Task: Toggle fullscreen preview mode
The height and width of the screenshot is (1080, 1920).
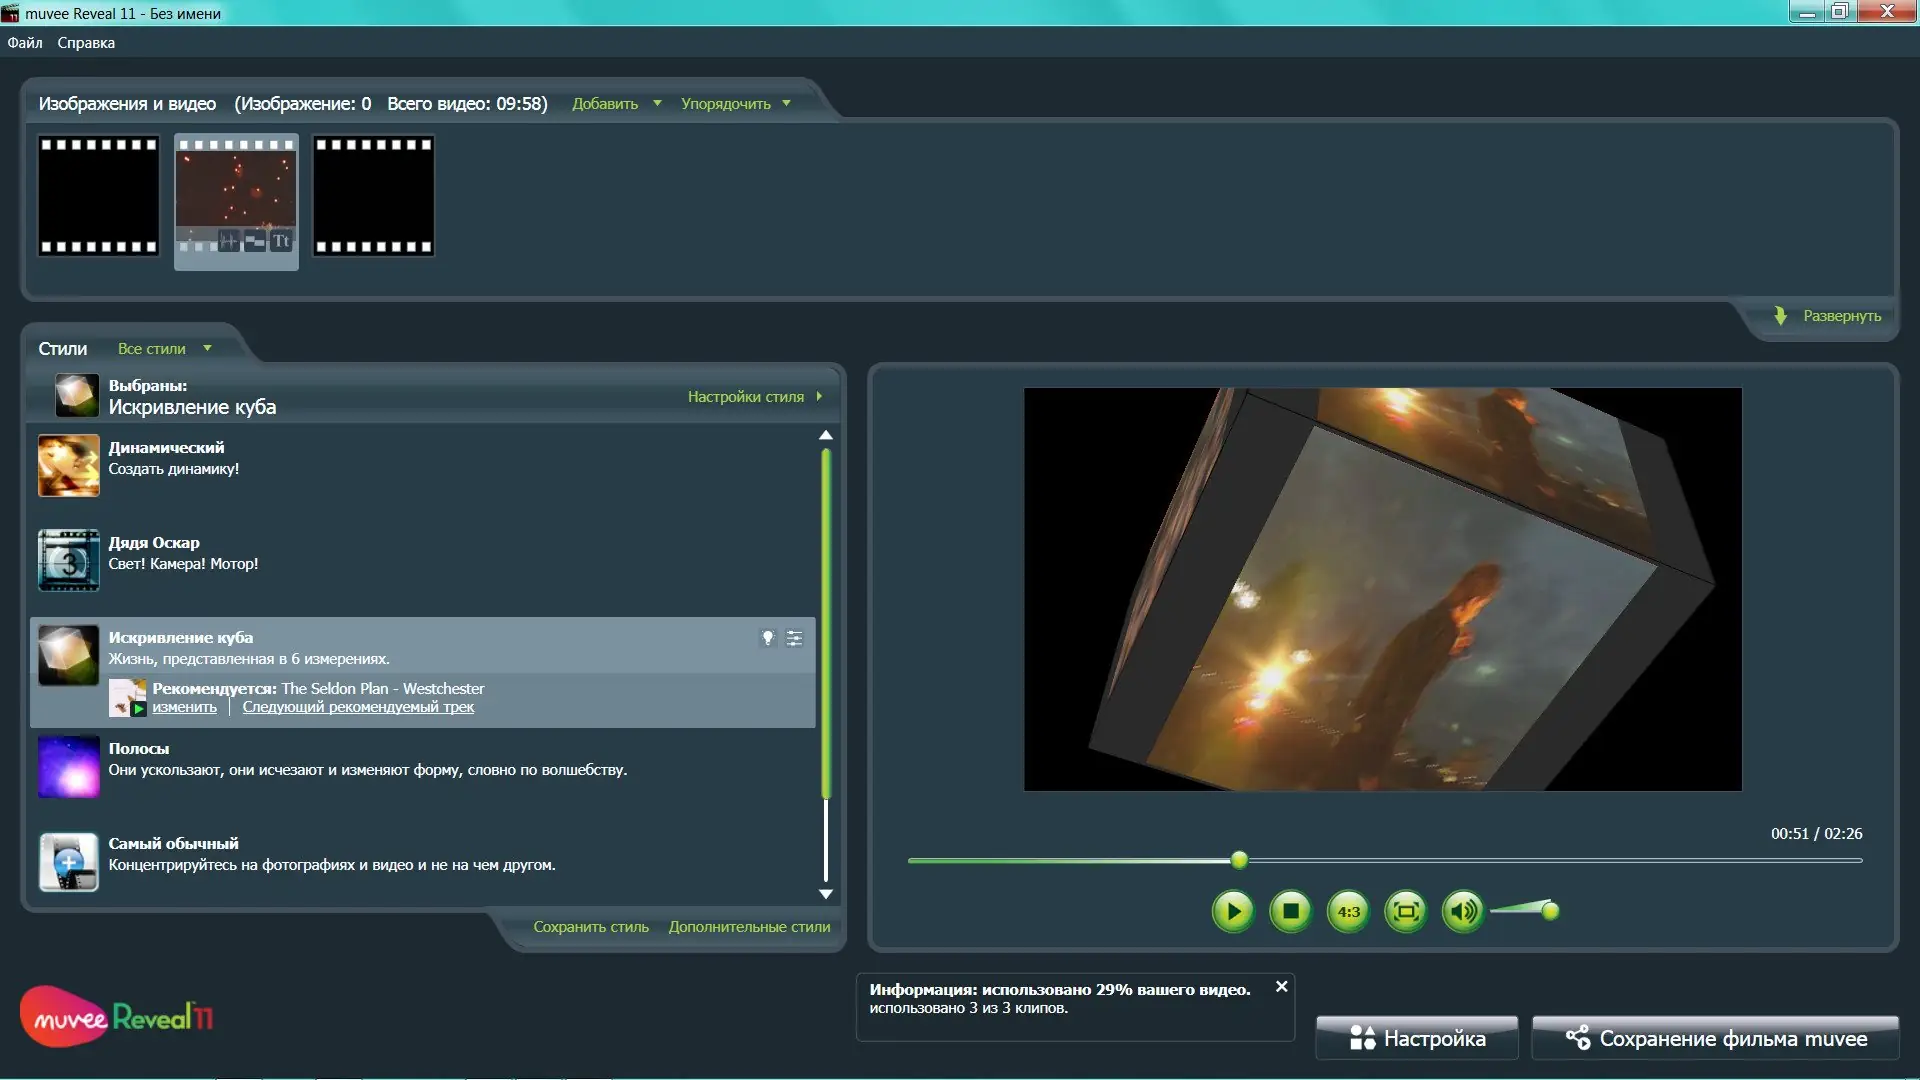Action: pyautogui.click(x=1406, y=911)
